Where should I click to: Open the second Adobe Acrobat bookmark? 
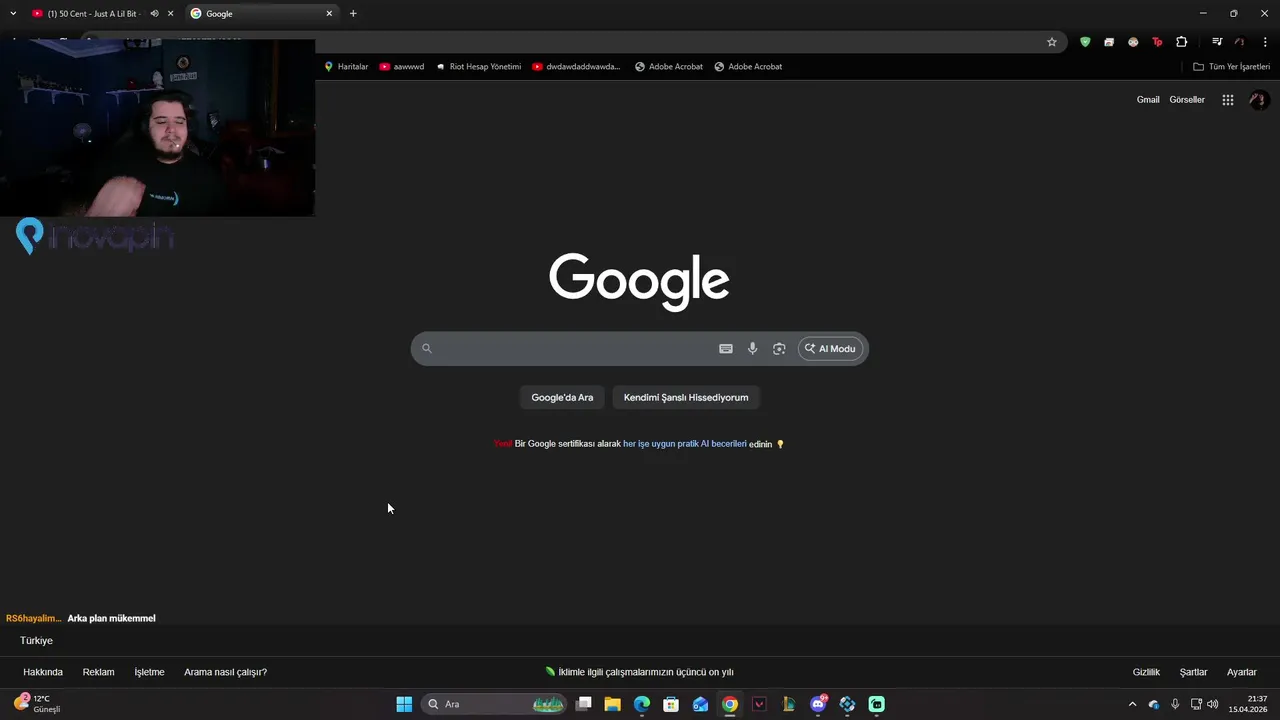(748, 66)
